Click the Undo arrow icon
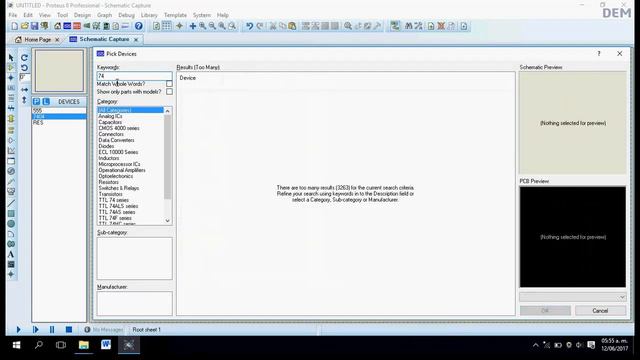This screenshot has height=360, width=640. [249, 26]
